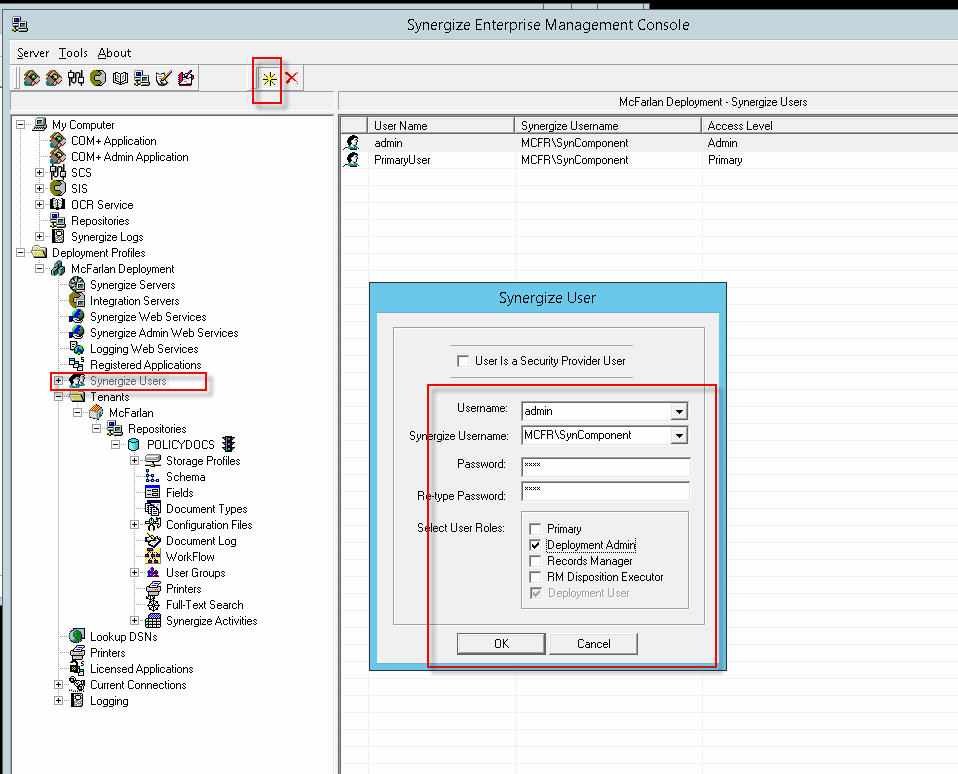Click the notepad-with-pencil toolbar icon
The width and height of the screenshot is (958, 774).
[186, 78]
